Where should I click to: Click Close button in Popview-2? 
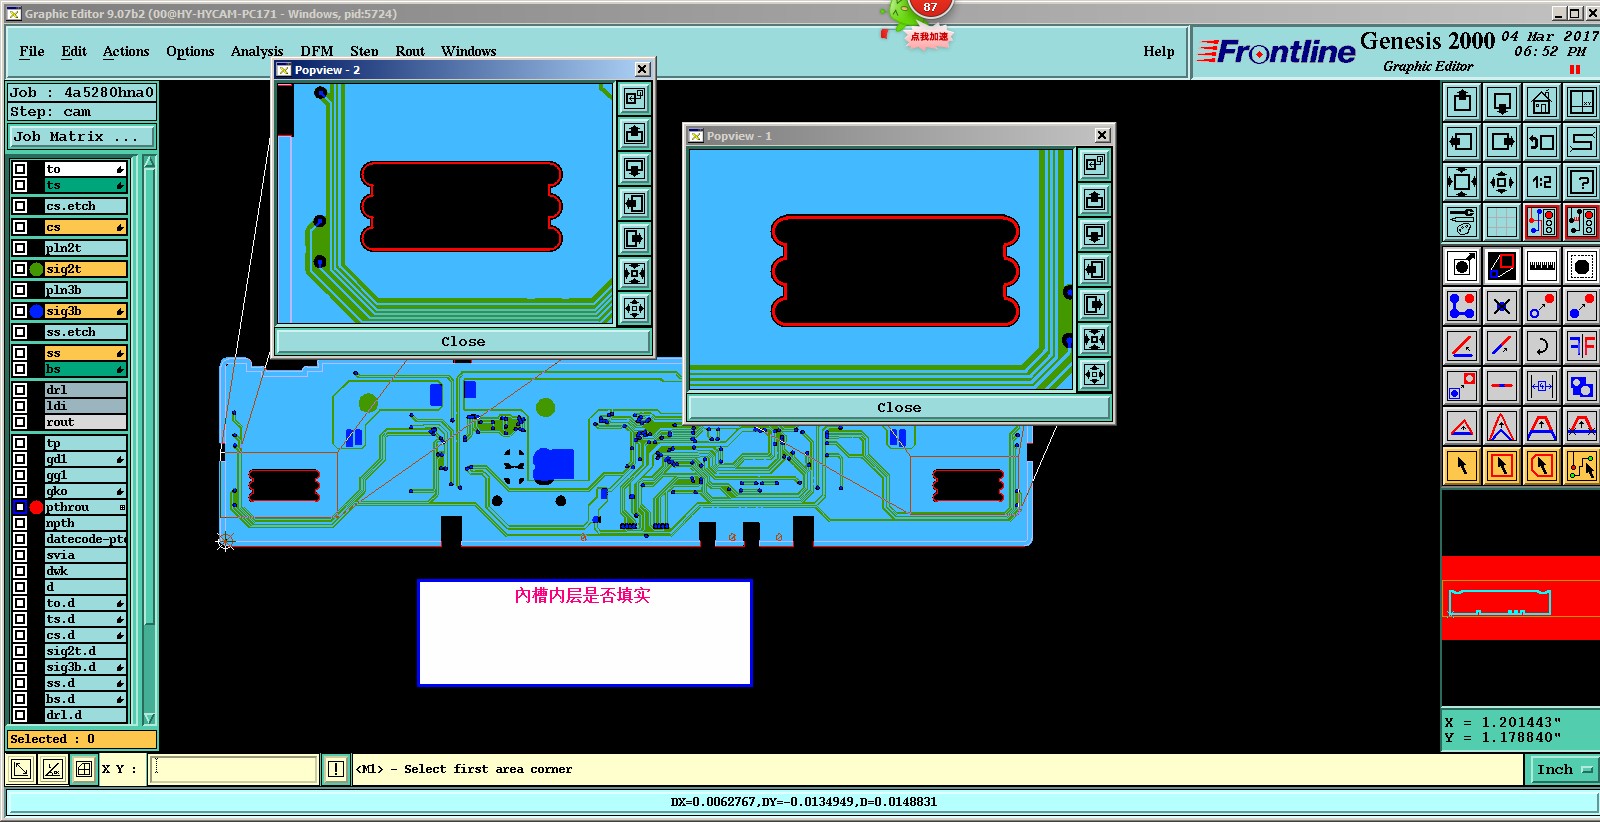[x=463, y=341]
